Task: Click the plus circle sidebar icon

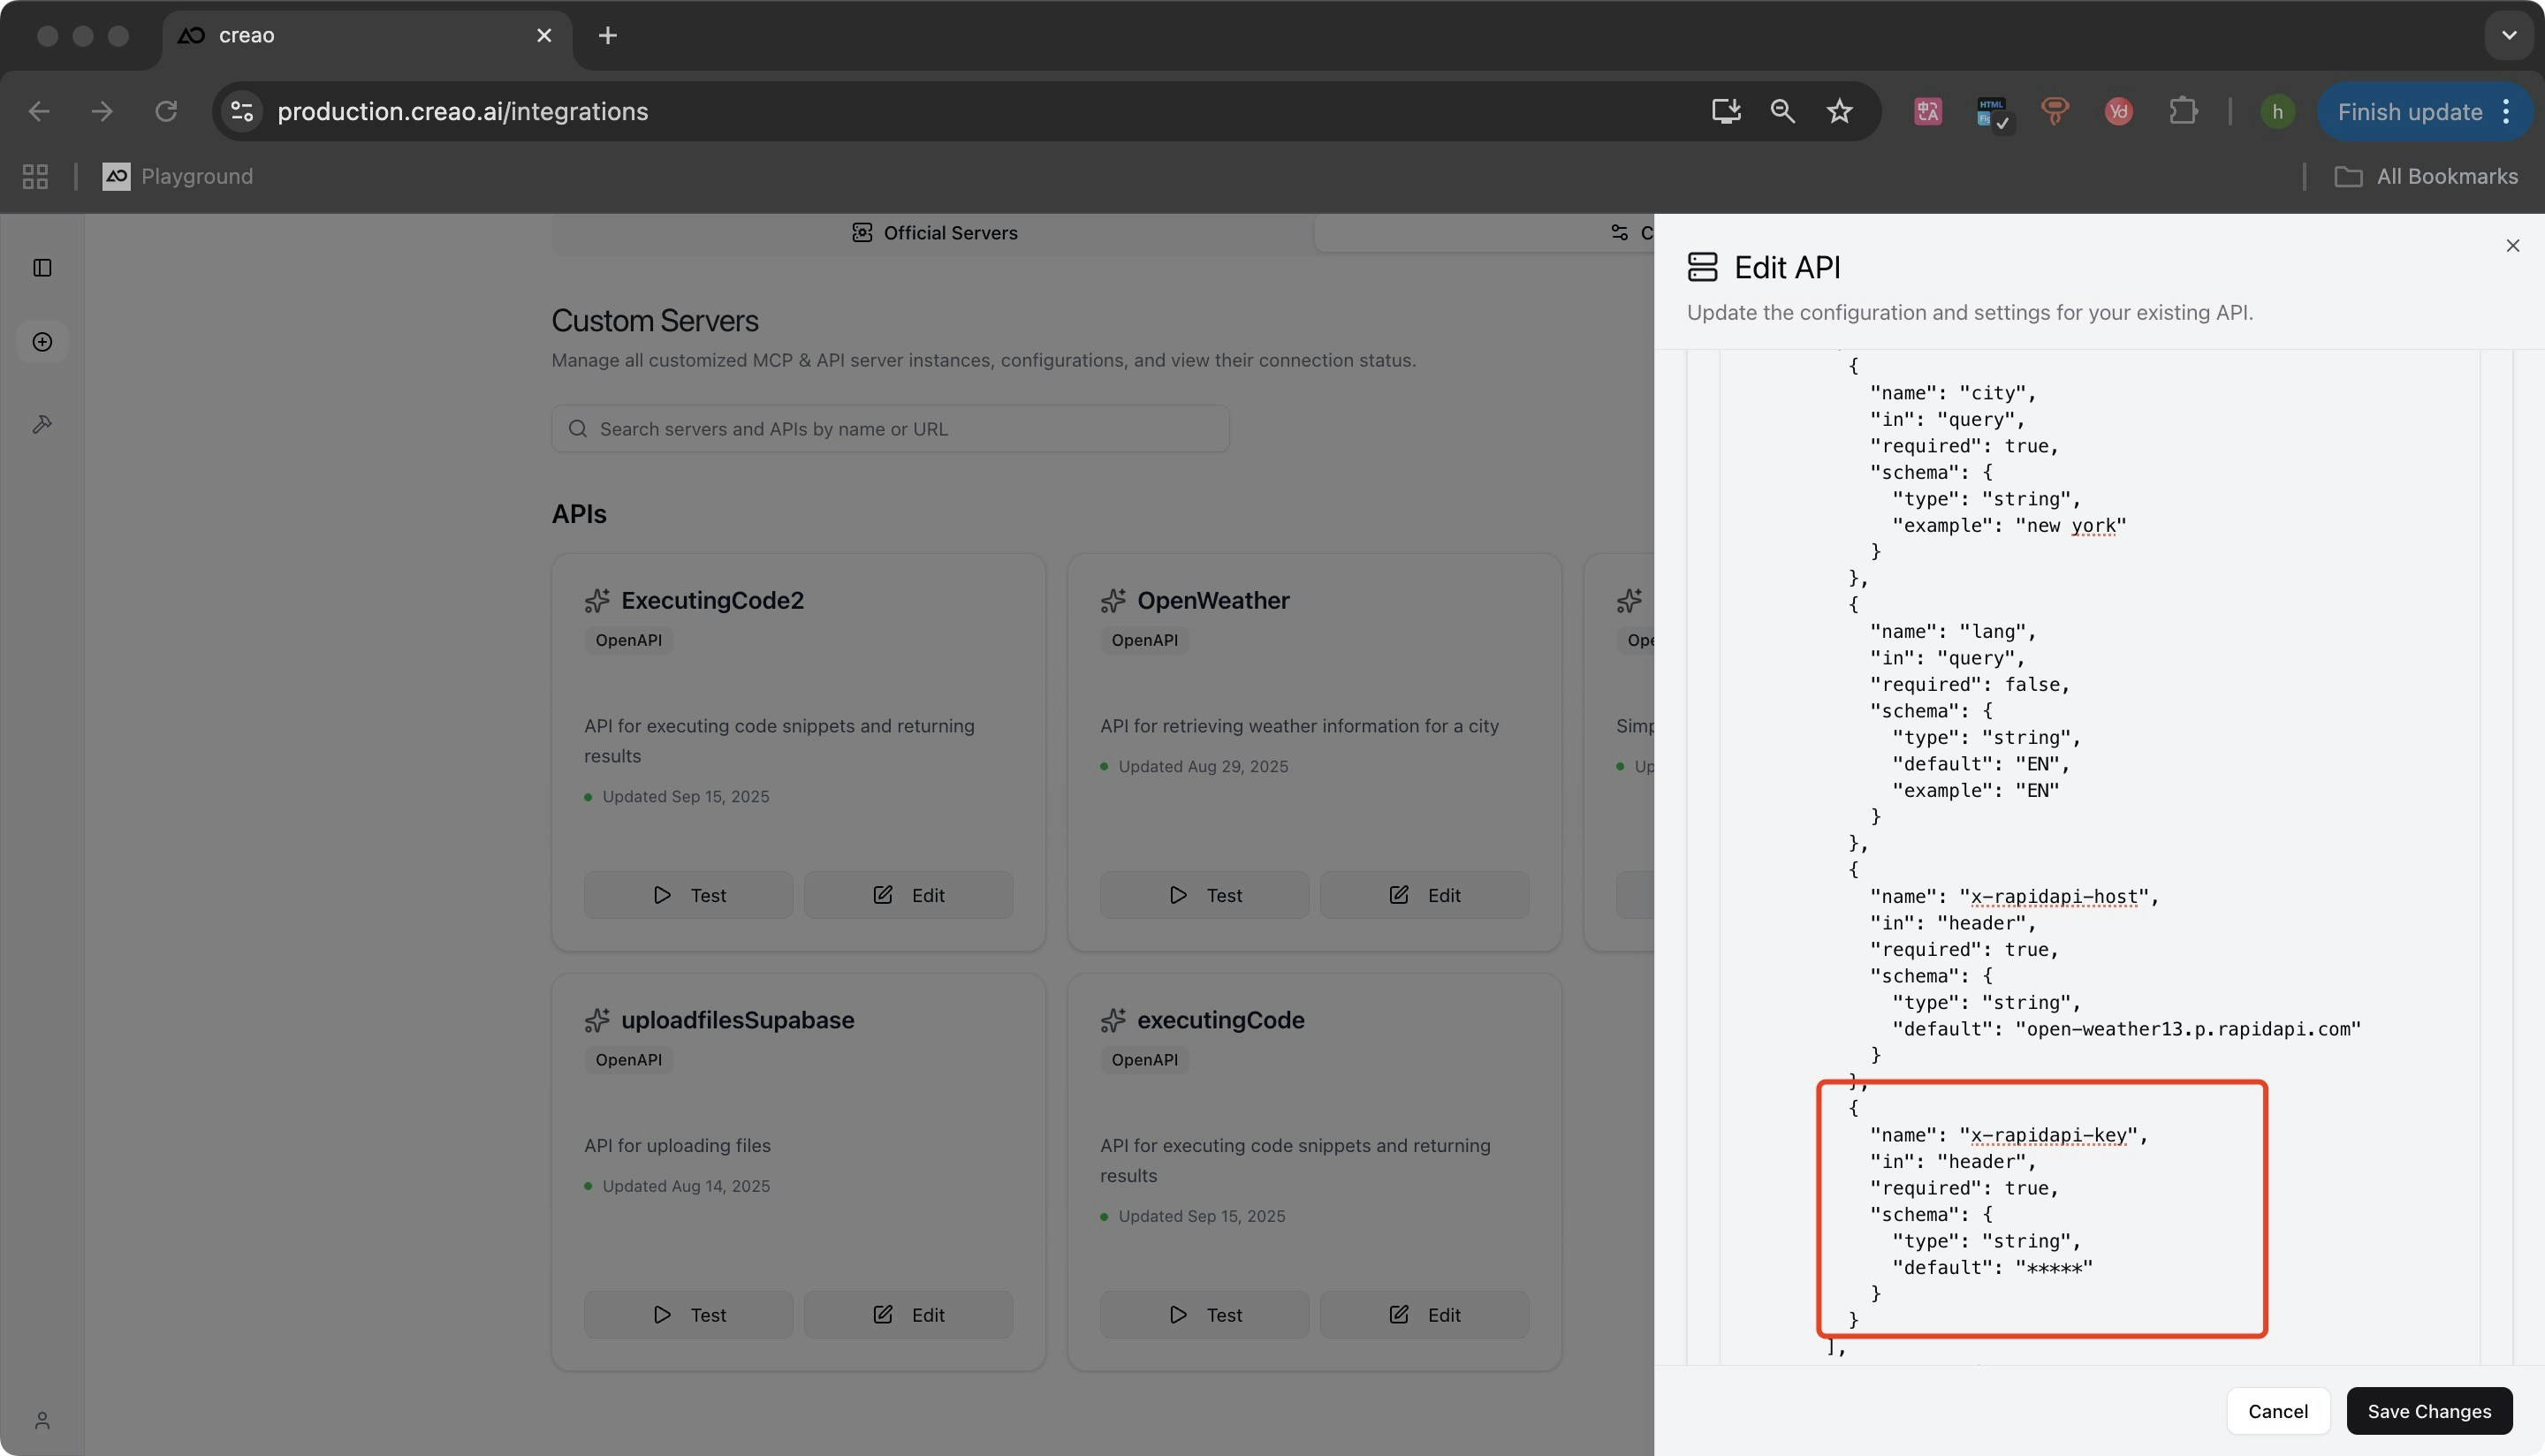Action: (42, 342)
